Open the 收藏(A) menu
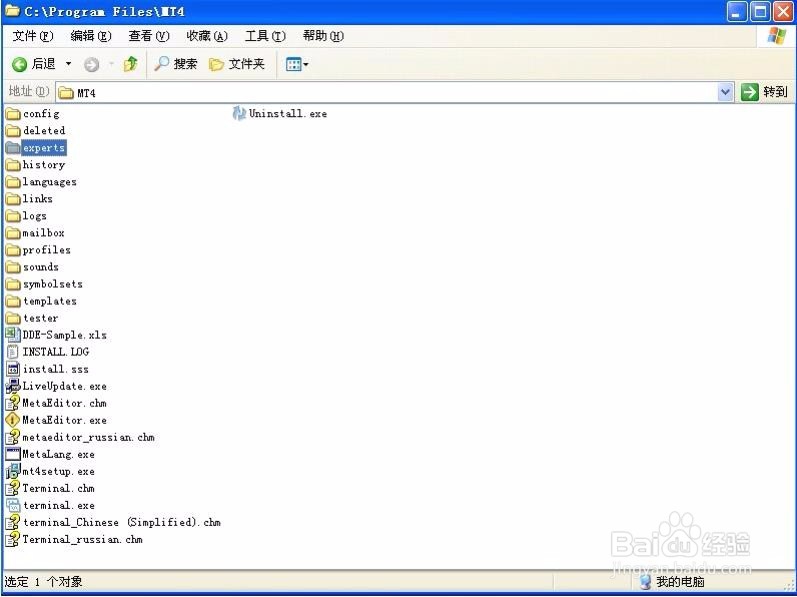 (207, 36)
